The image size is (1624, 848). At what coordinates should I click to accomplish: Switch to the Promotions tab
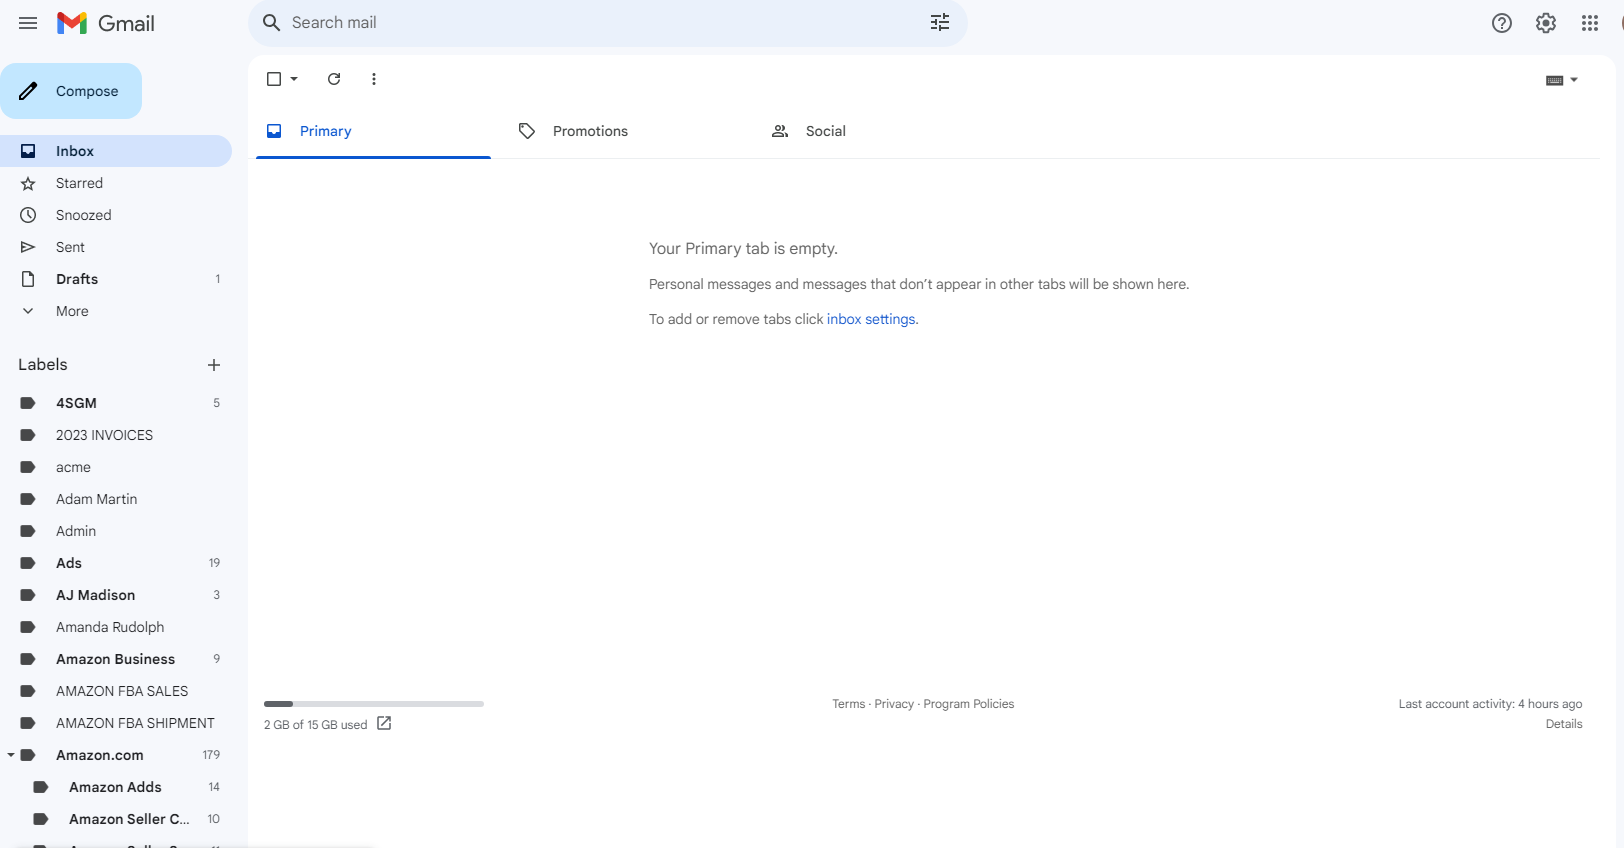click(626, 131)
